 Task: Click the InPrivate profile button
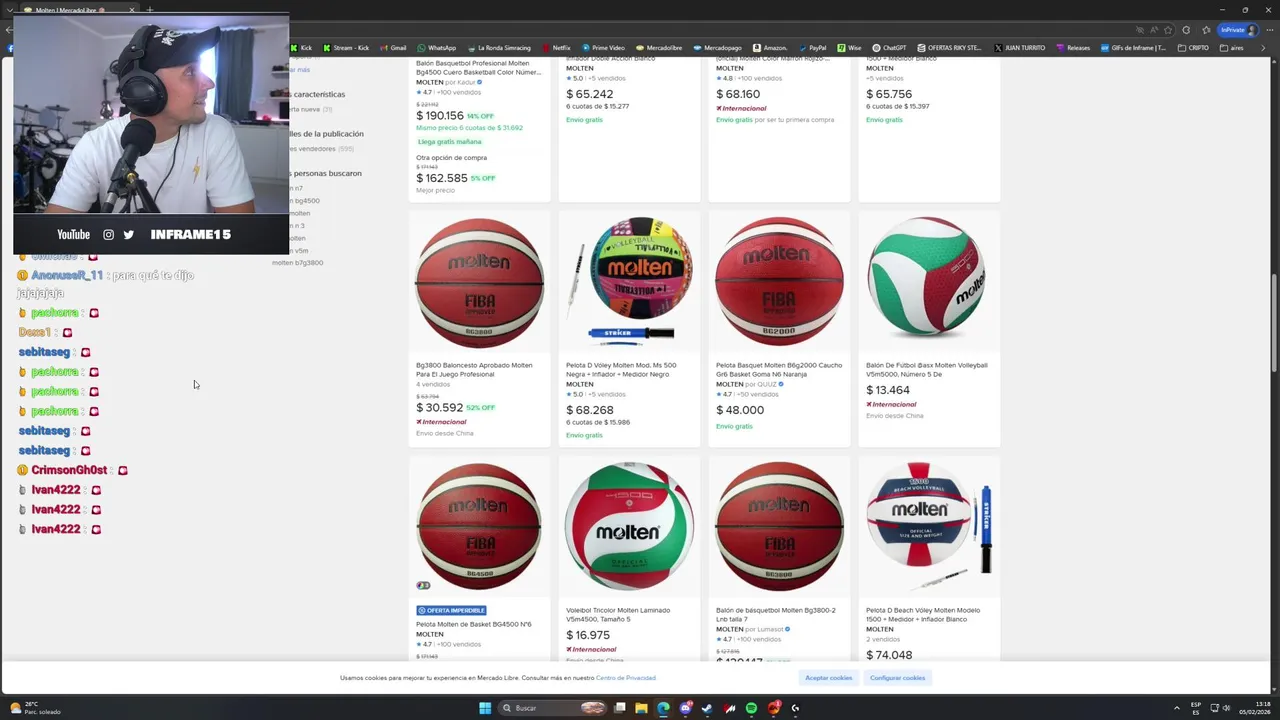point(1238,30)
